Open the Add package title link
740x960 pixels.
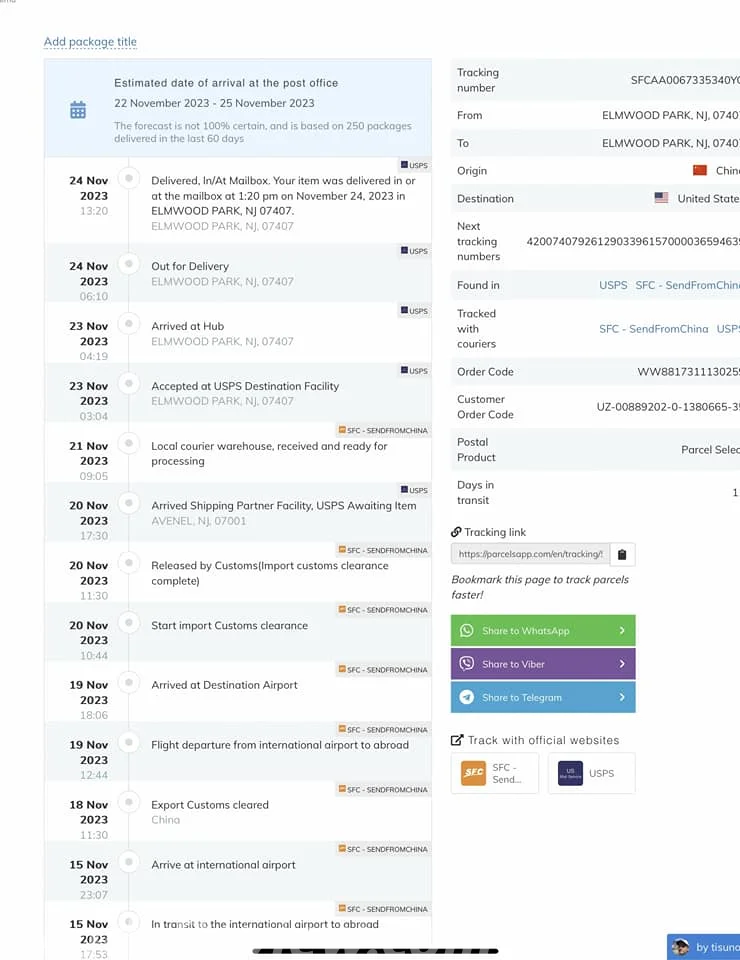point(90,42)
